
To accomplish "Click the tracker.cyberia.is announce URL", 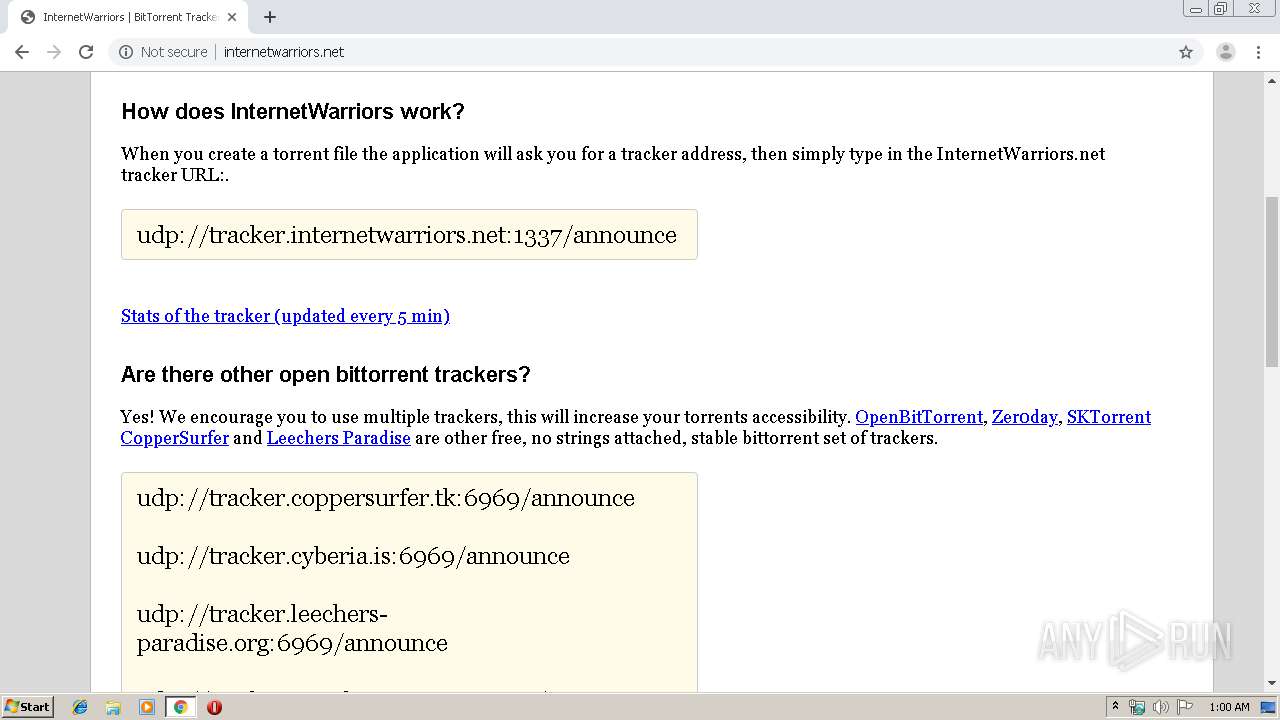I will tap(353, 556).
